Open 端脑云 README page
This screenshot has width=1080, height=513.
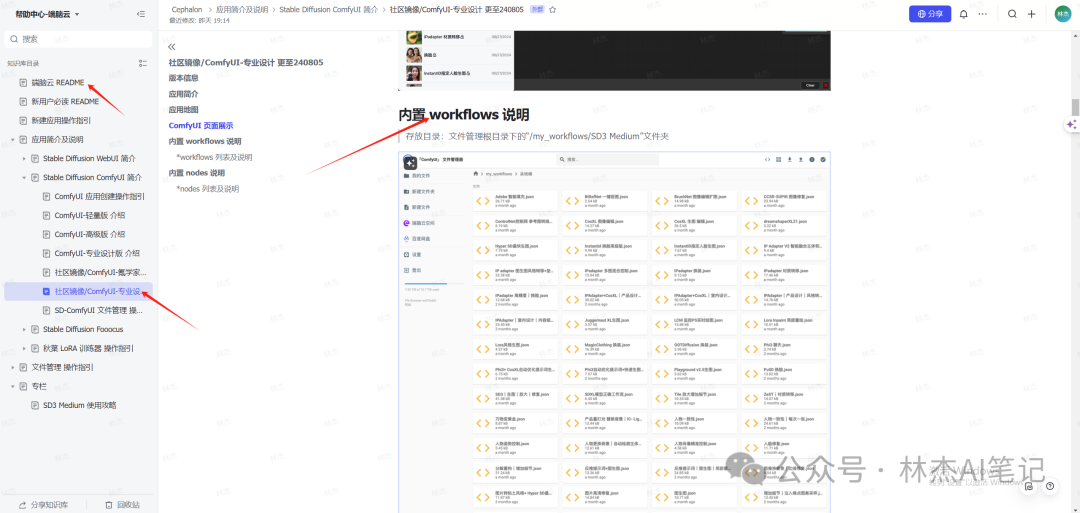pyautogui.click(x=58, y=83)
